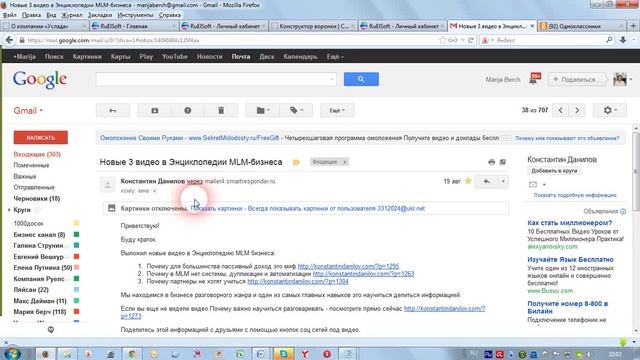
Task: Open the ad 'Как стать миллионером?'
Action: (569, 223)
